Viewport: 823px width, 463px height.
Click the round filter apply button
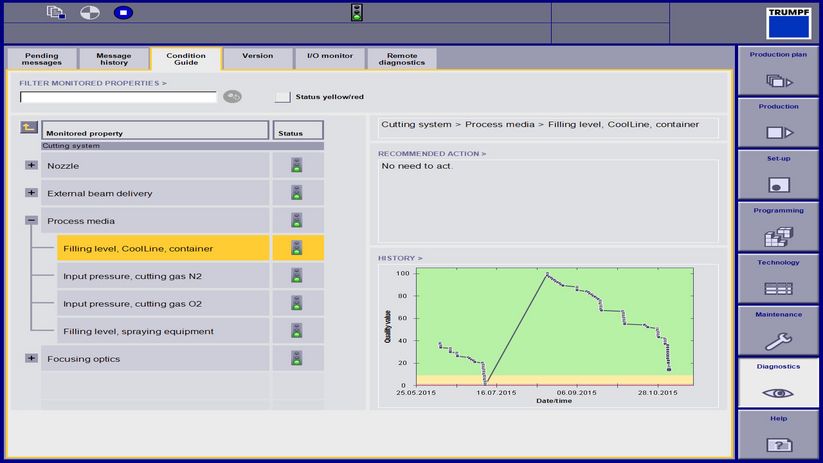point(232,97)
